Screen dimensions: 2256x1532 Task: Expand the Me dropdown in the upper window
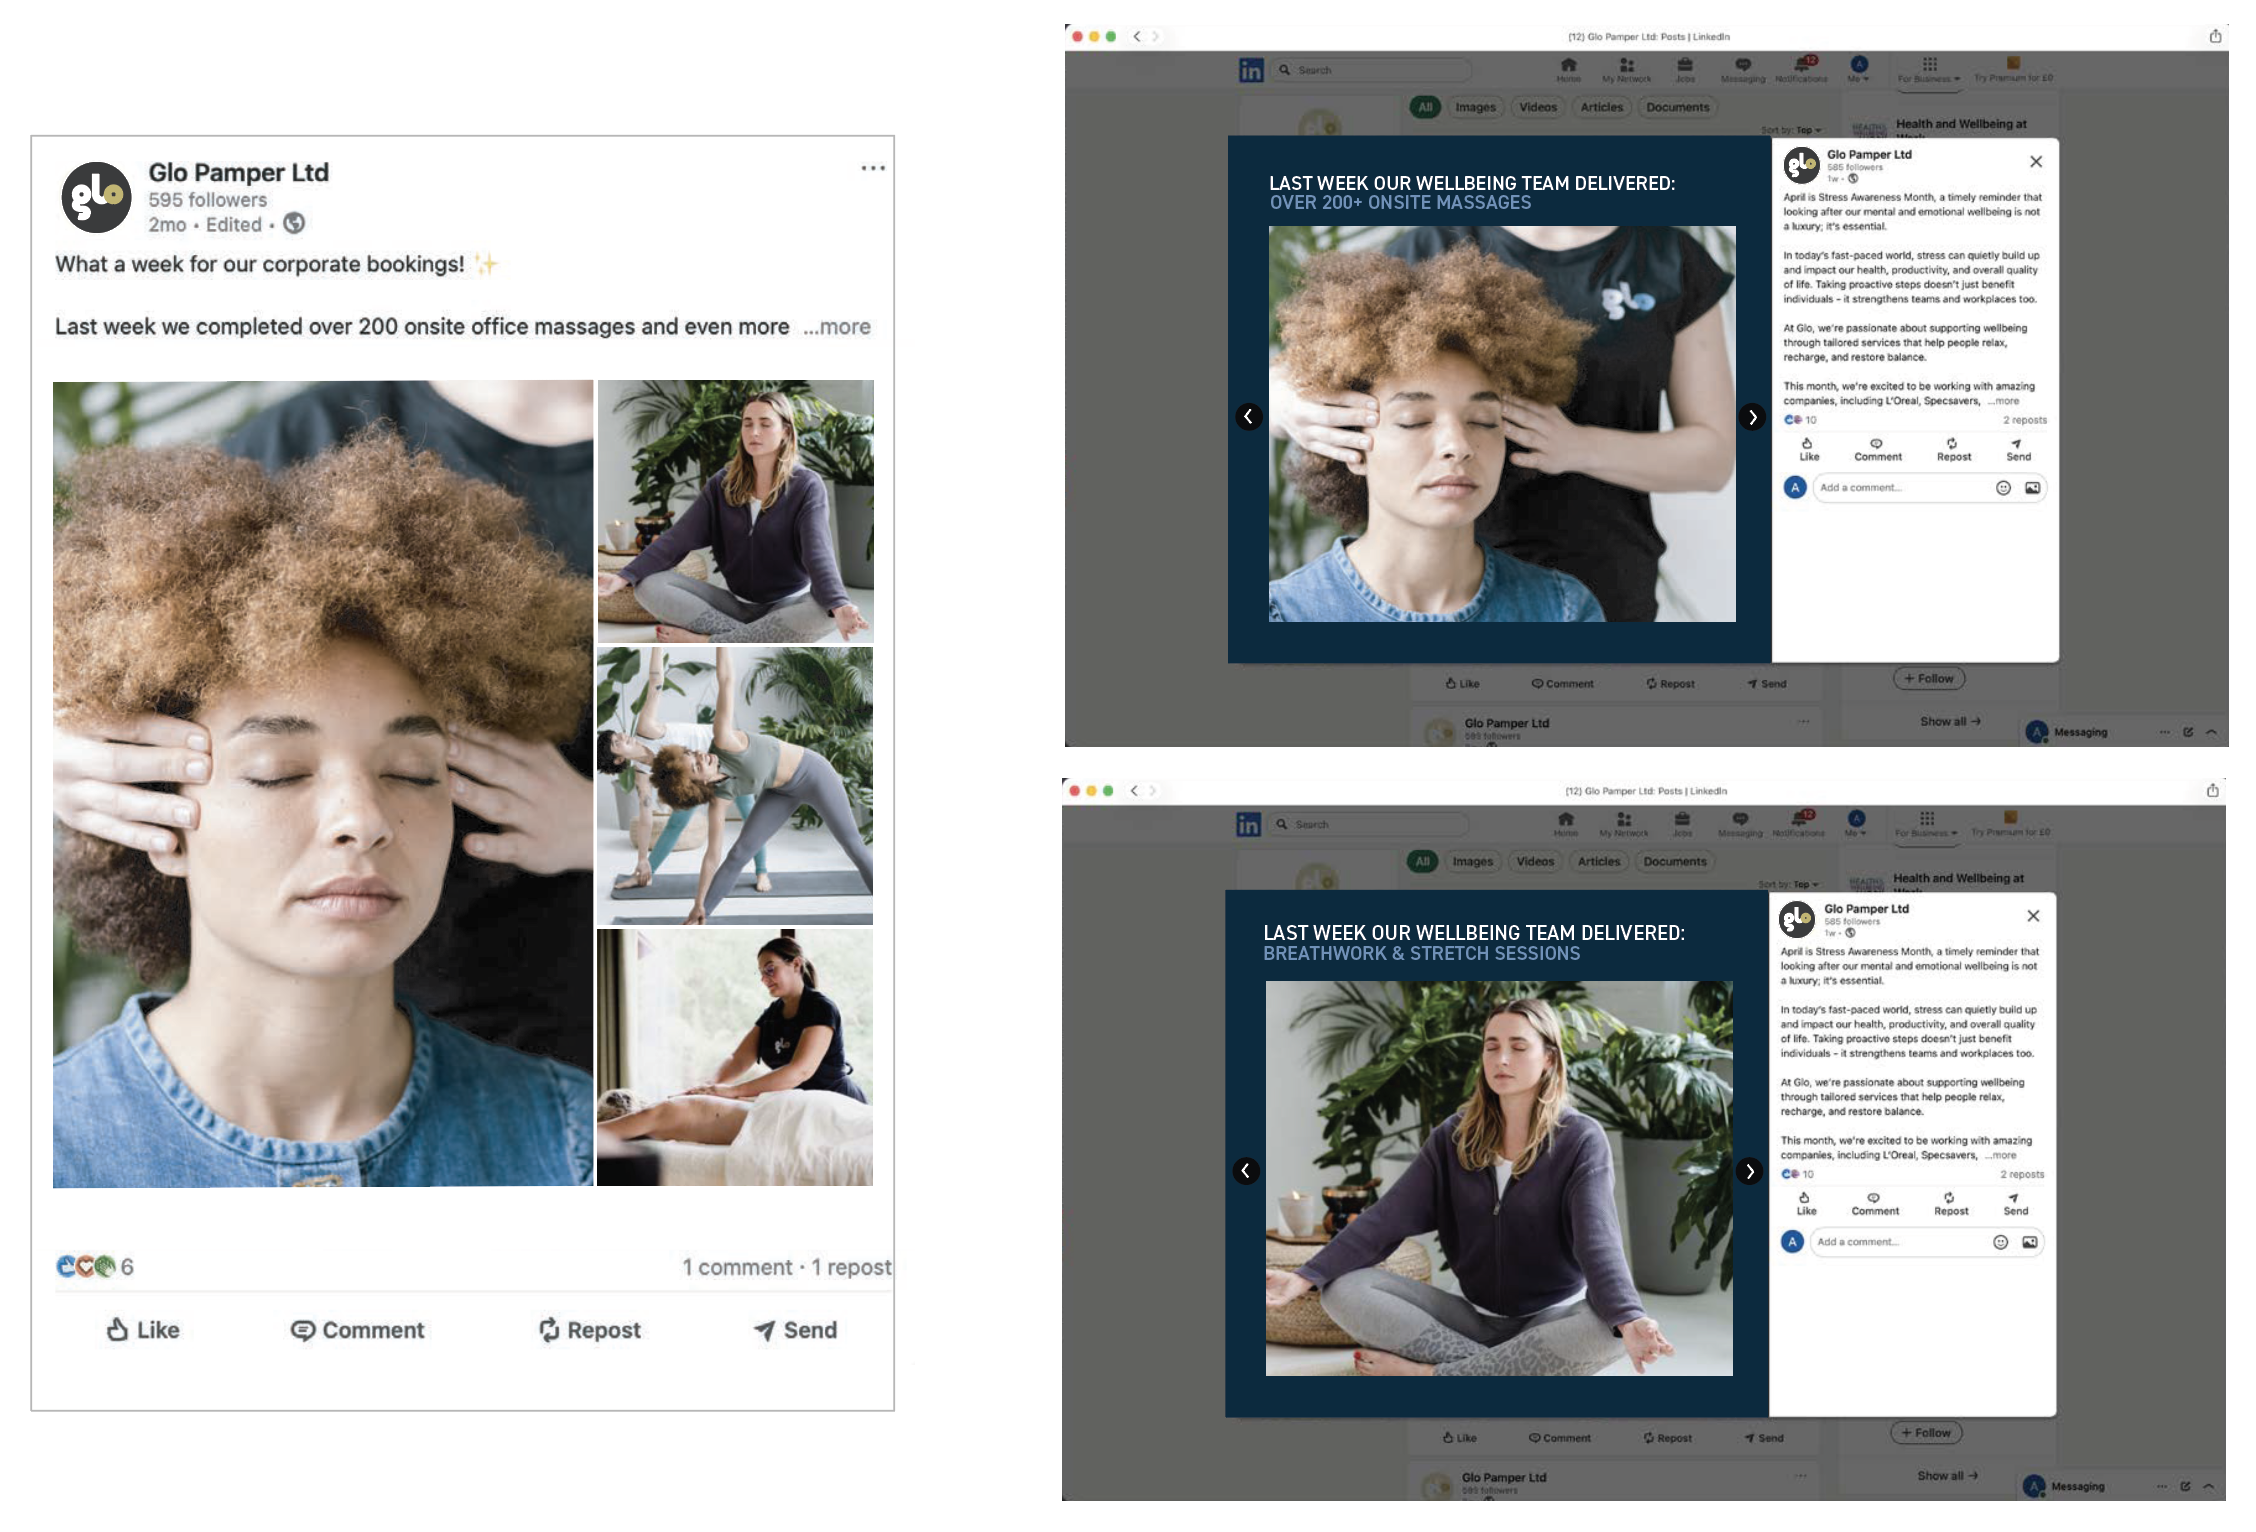[1858, 70]
